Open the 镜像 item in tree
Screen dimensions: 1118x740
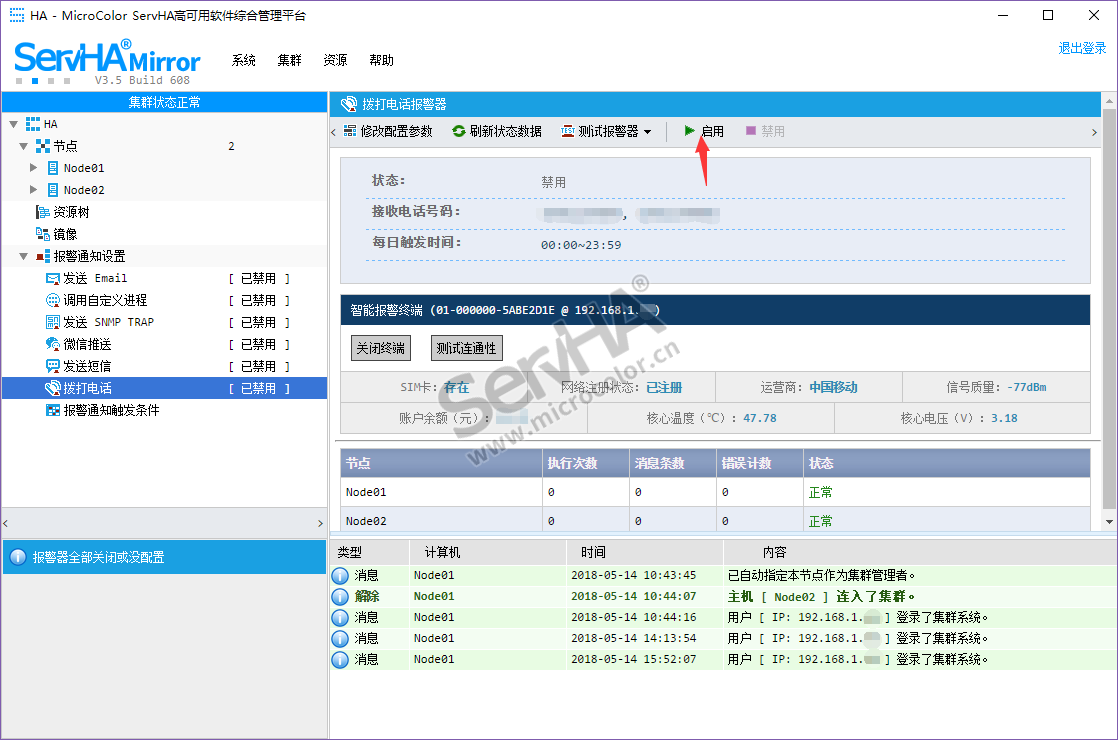pyautogui.click(x=64, y=234)
